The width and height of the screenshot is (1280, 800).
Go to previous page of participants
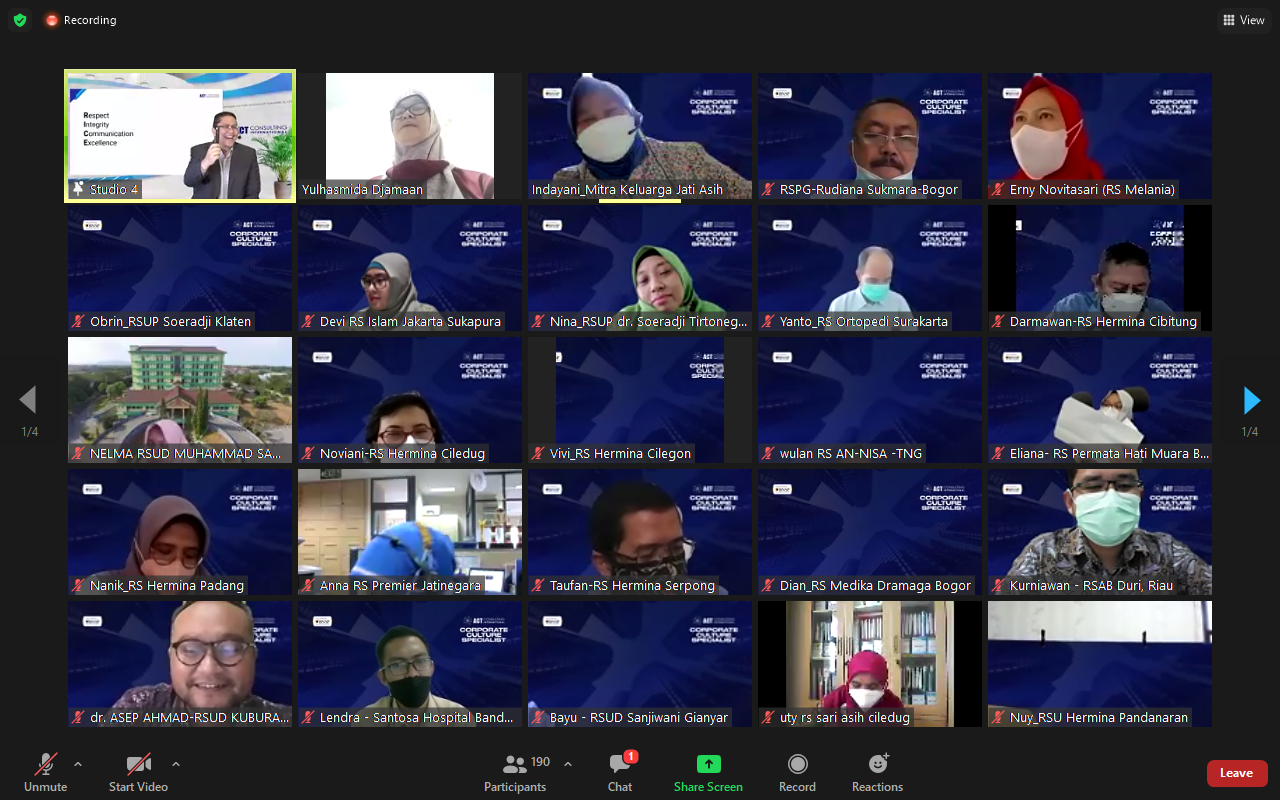[x=28, y=400]
